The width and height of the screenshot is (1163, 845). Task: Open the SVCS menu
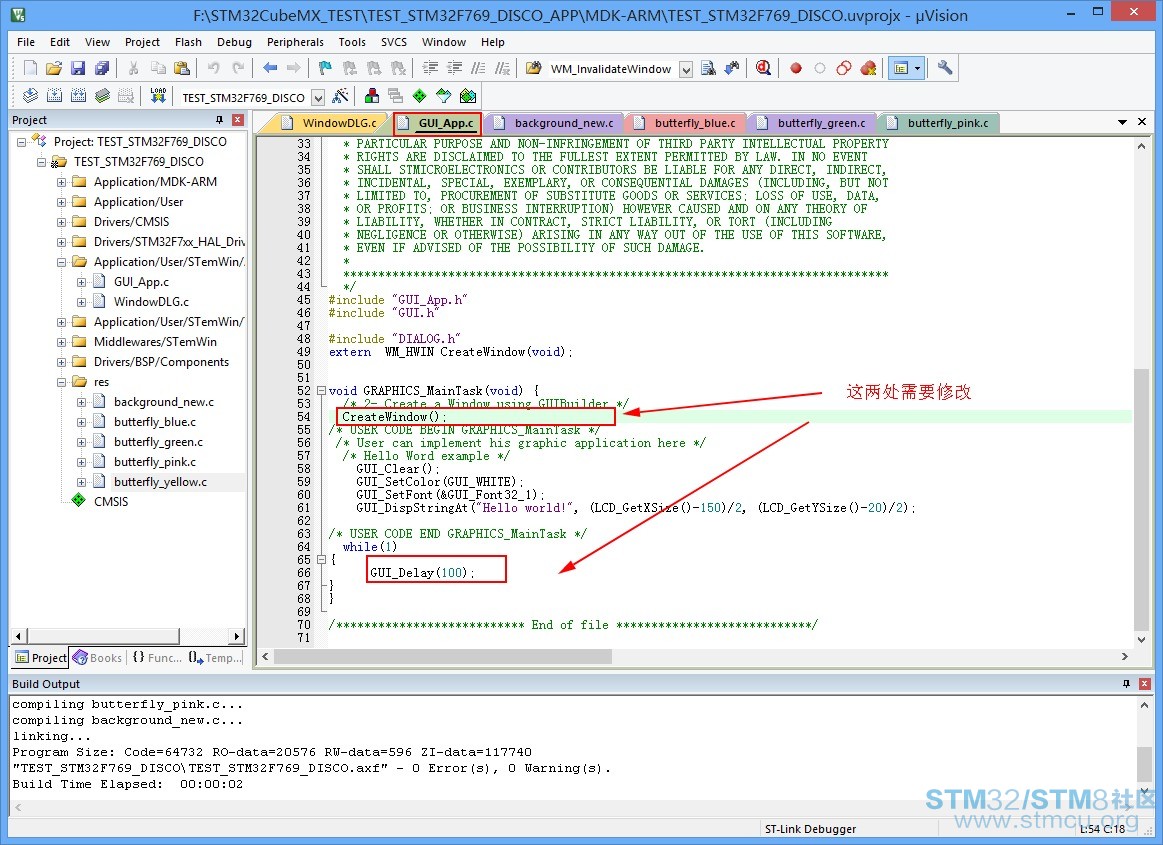coord(394,42)
